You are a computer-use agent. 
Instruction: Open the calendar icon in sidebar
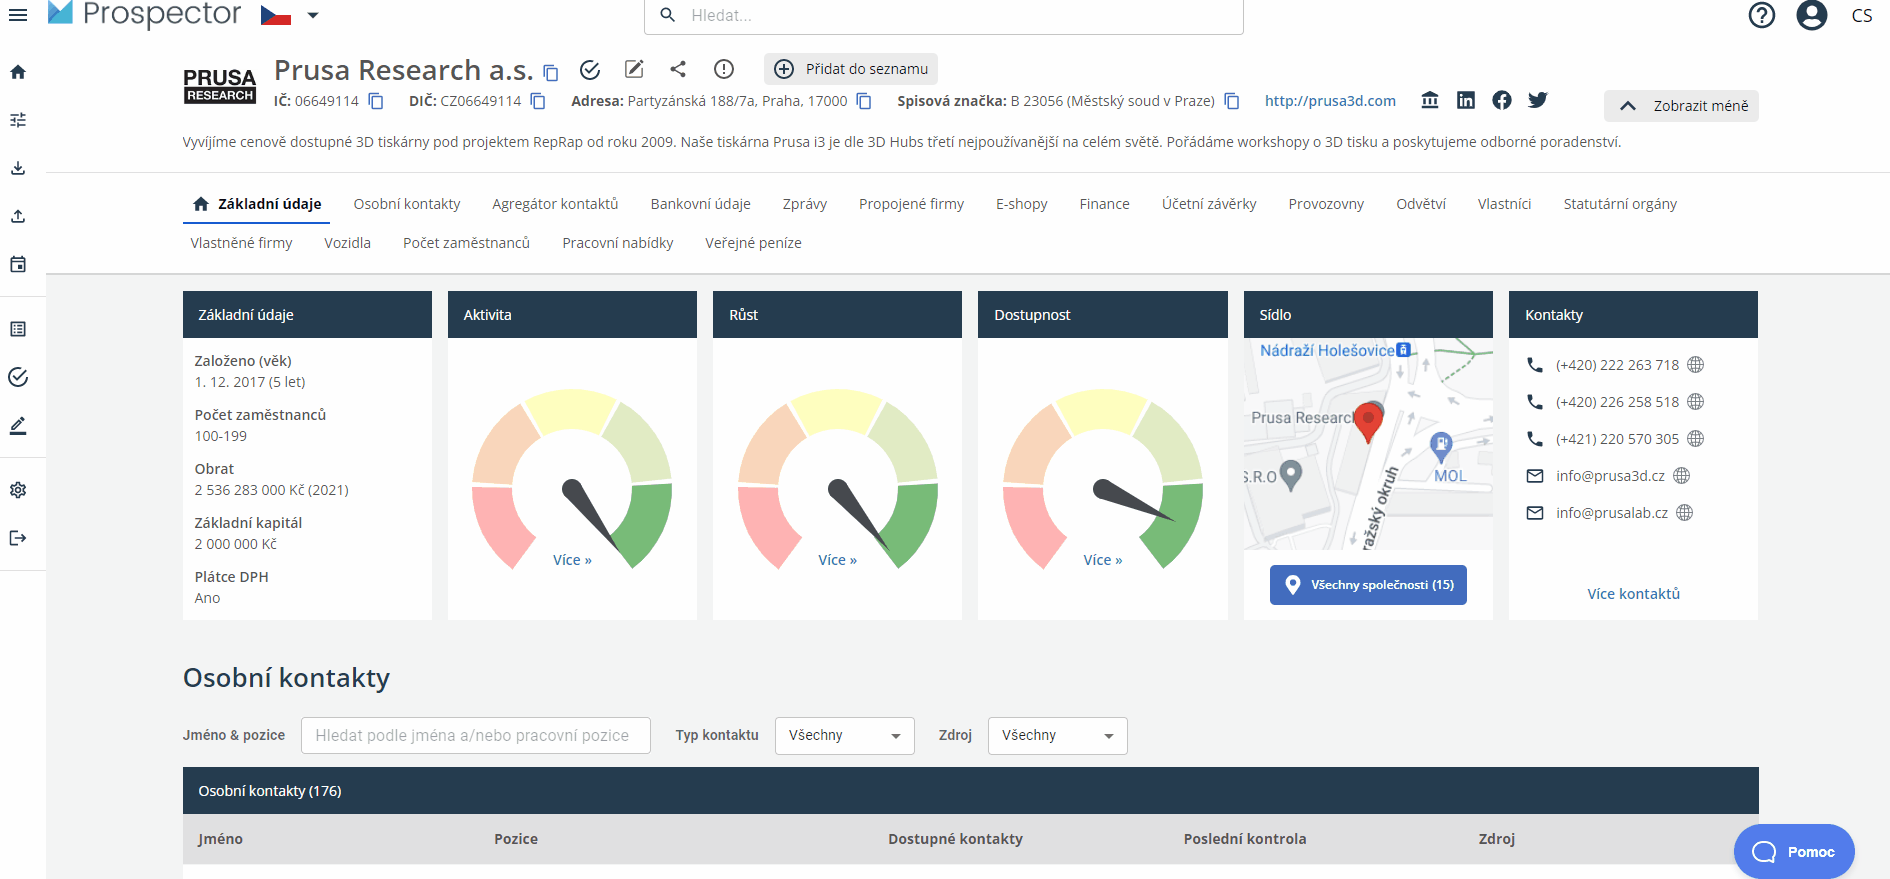pos(18,264)
